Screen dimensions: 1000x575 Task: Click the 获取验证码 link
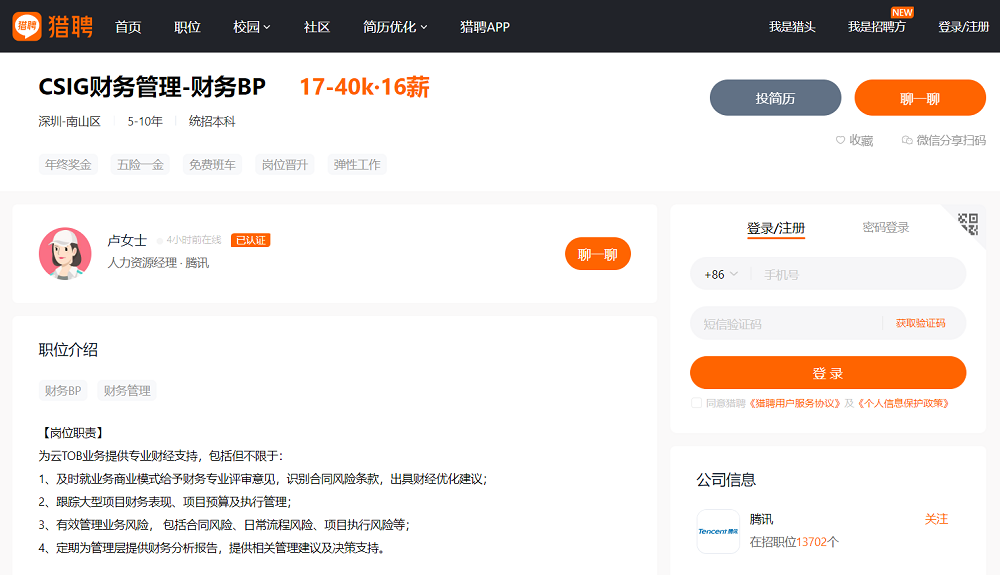(x=920, y=323)
